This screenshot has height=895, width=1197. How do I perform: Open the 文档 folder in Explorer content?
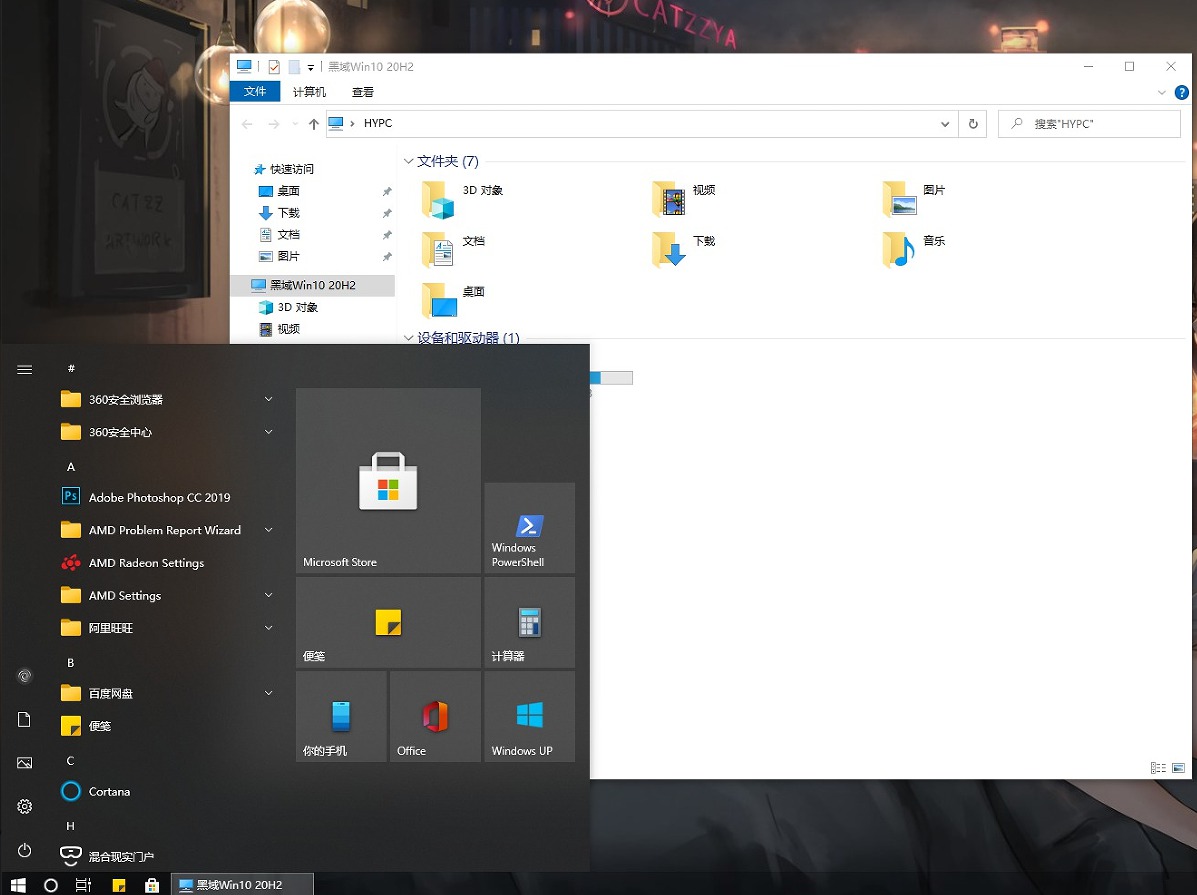pyautogui.click(x=453, y=250)
